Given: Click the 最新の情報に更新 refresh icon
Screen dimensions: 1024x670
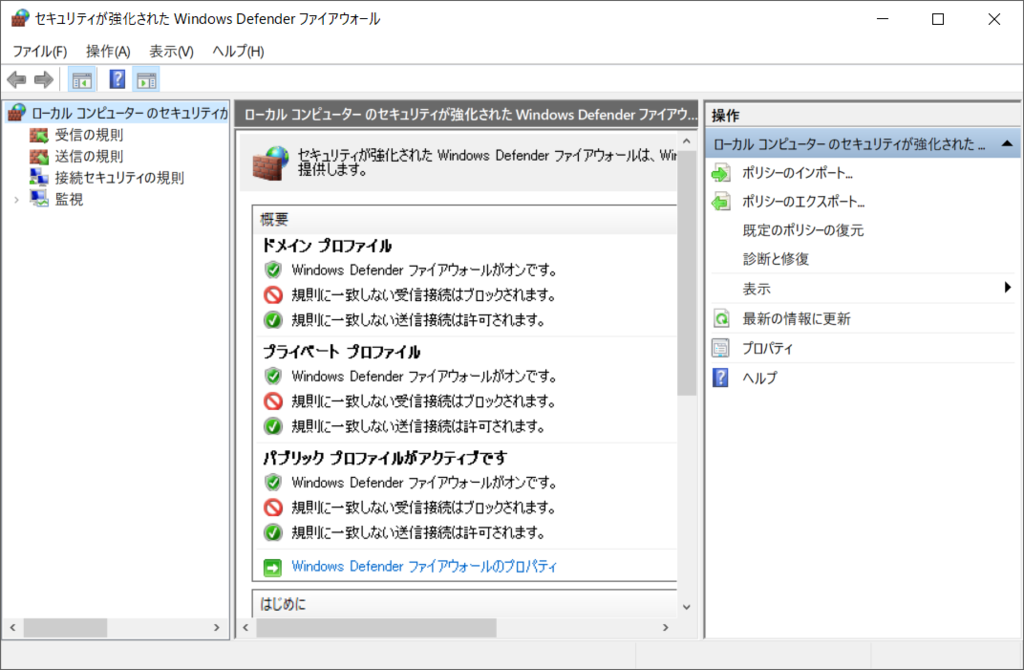Looking at the screenshot, I should [x=721, y=319].
